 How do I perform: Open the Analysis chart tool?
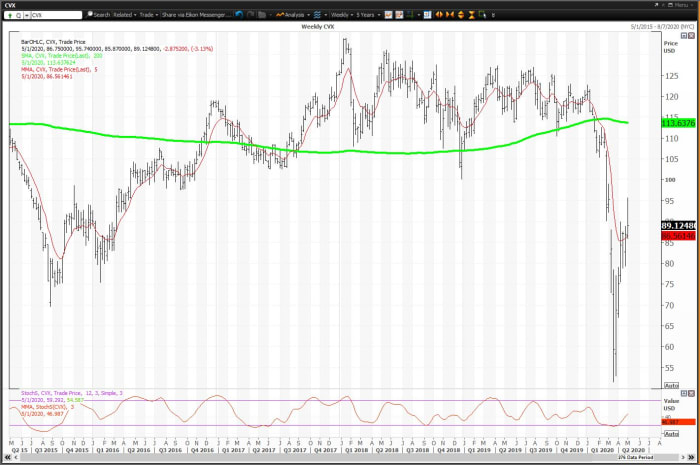(291, 15)
